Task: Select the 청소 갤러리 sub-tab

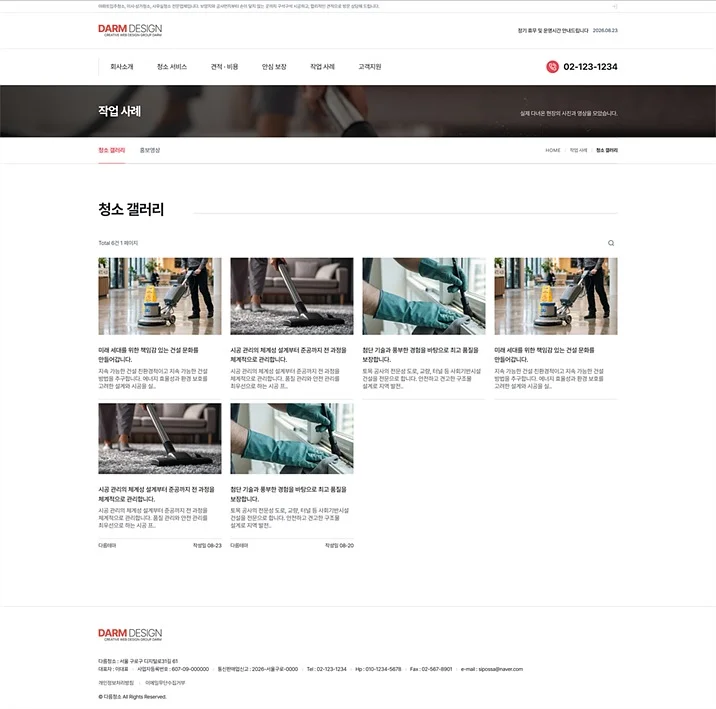Action: (x=111, y=150)
